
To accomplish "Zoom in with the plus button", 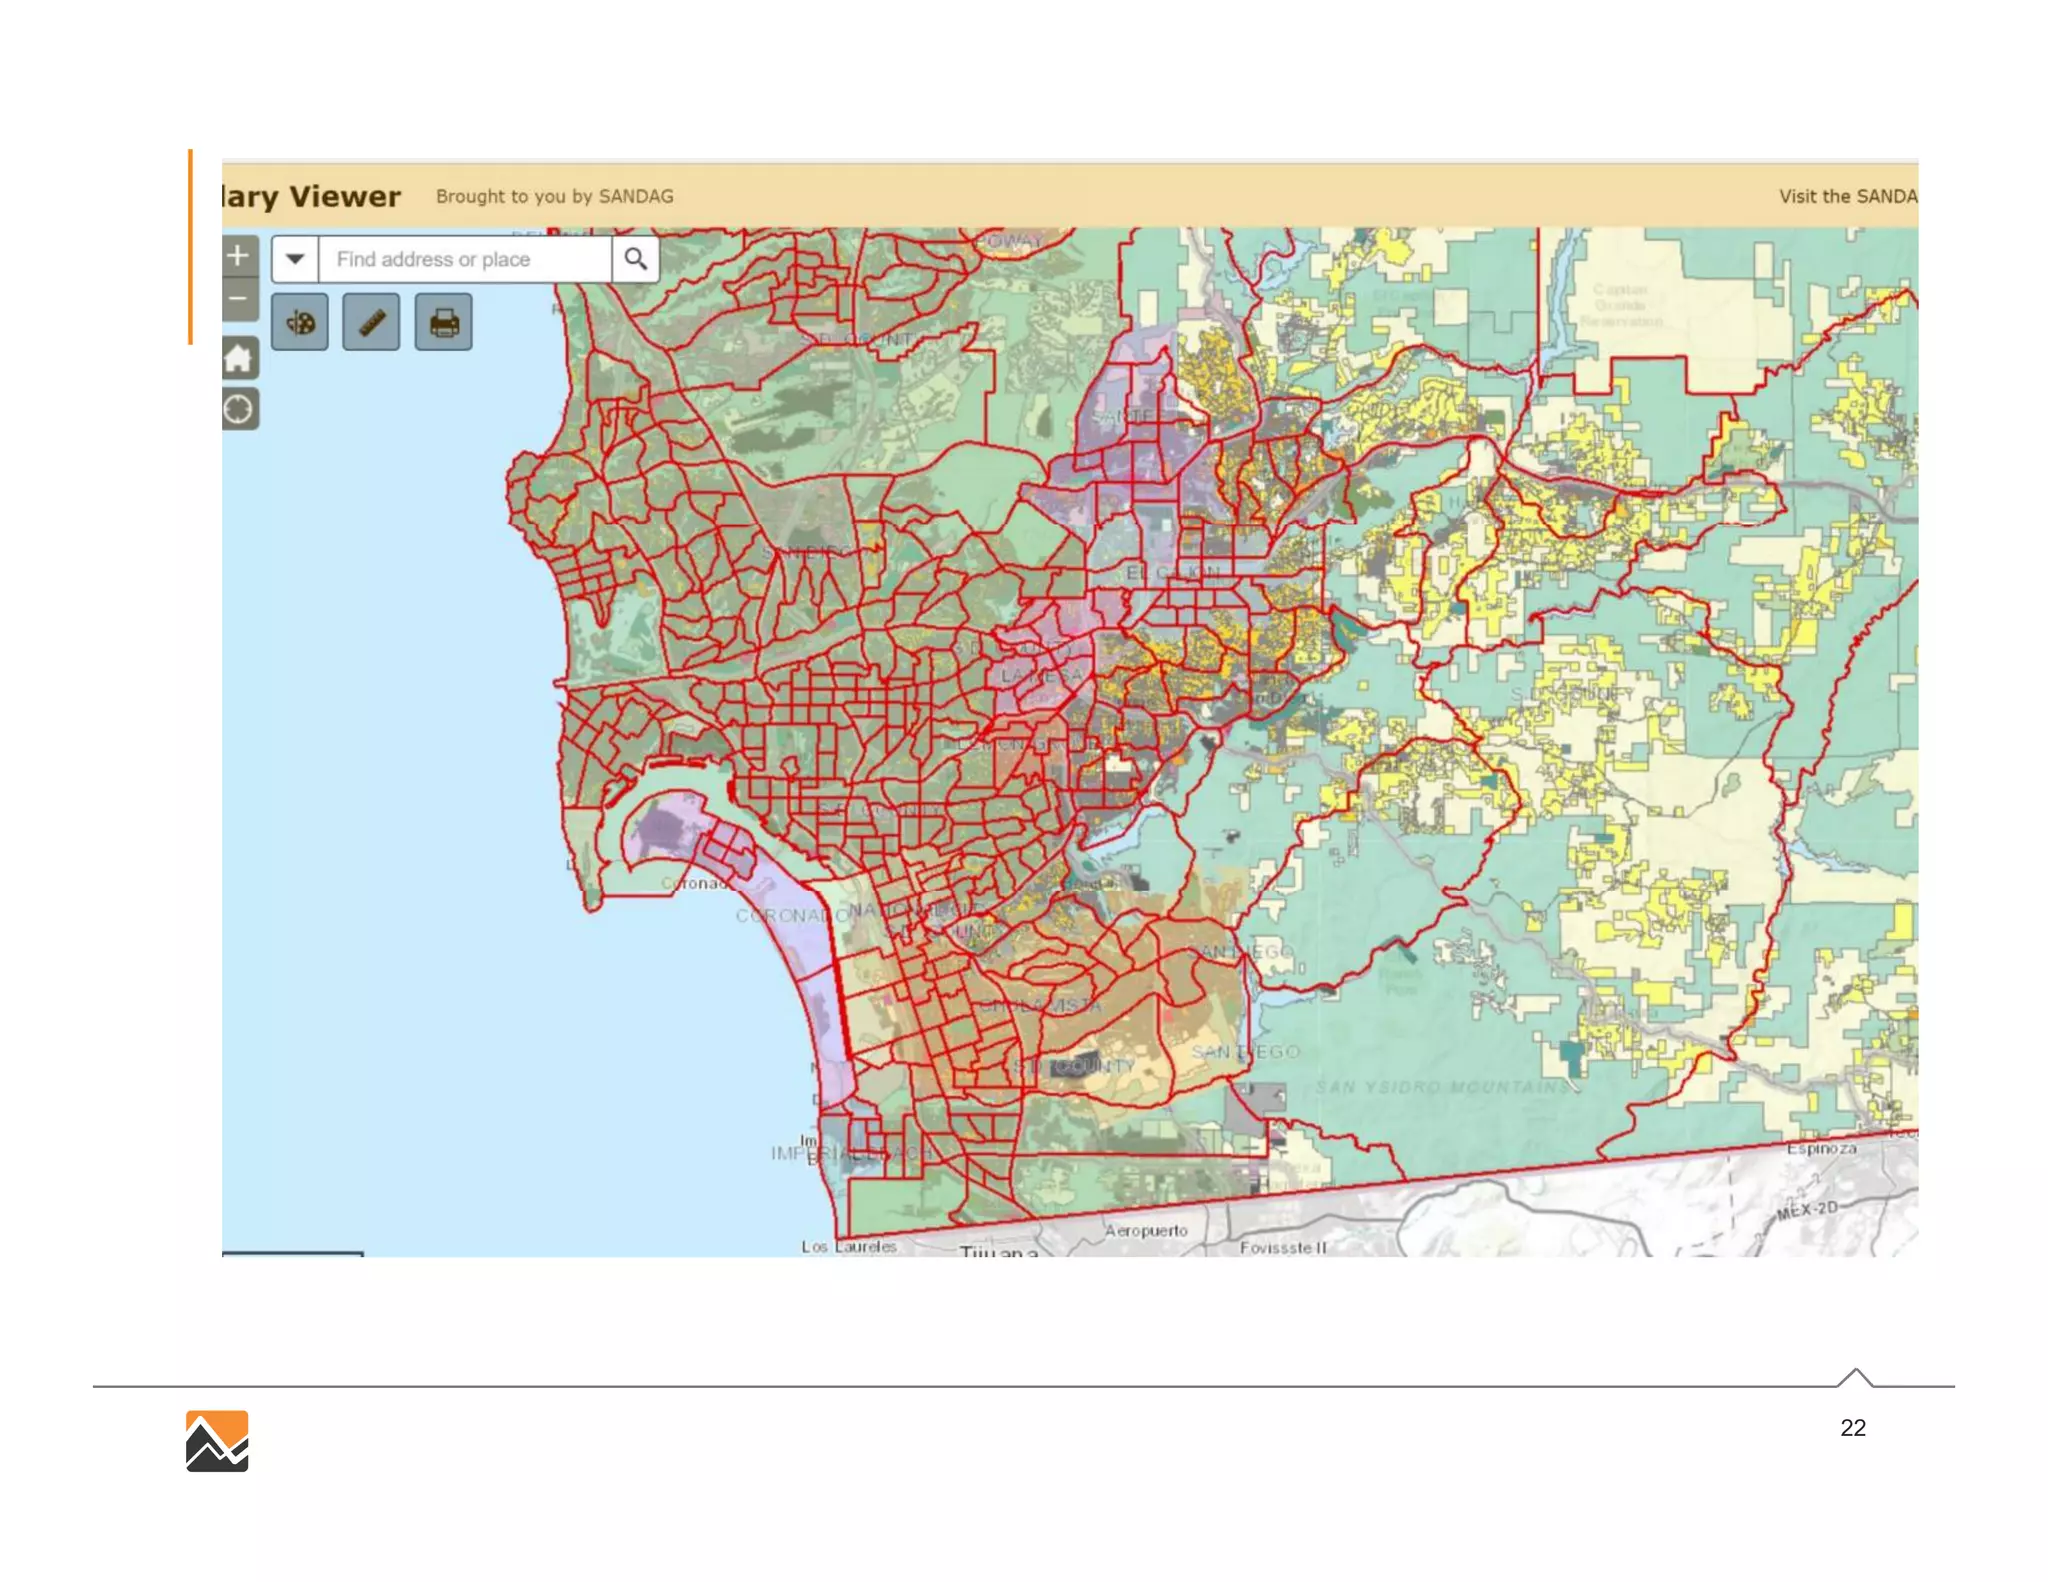I will click(238, 256).
